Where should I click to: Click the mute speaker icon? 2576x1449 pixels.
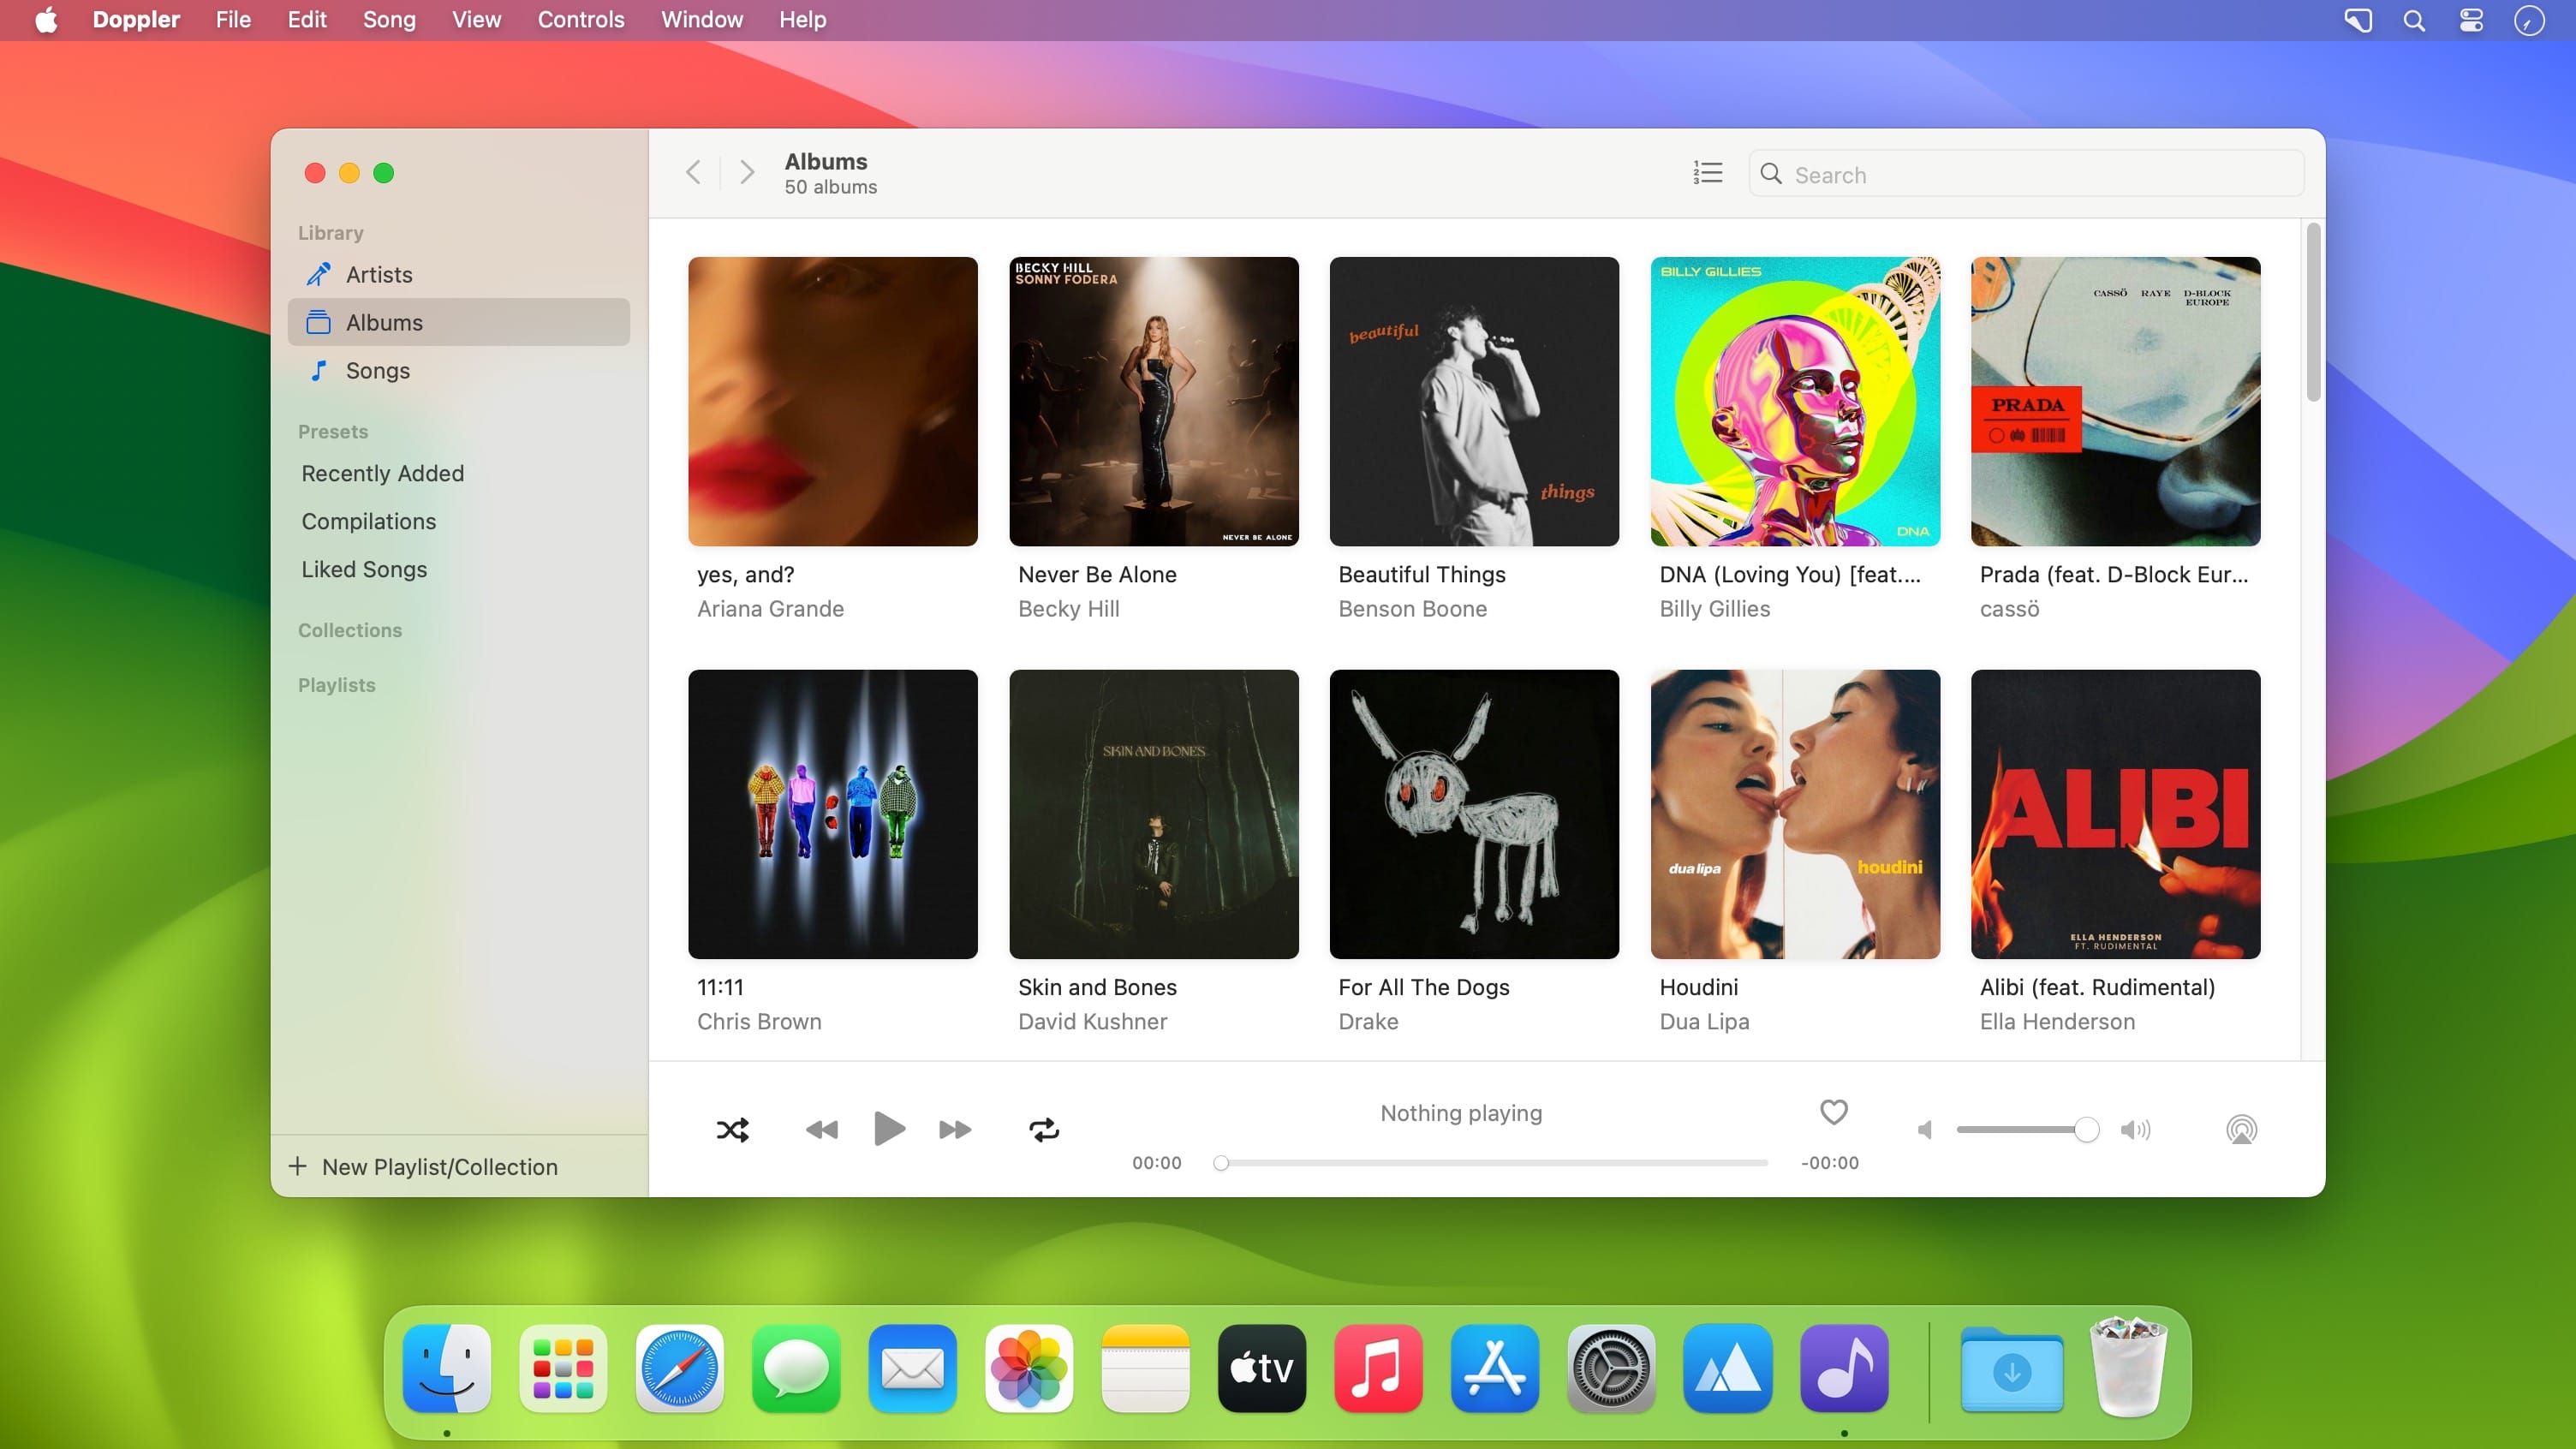coord(1924,1130)
